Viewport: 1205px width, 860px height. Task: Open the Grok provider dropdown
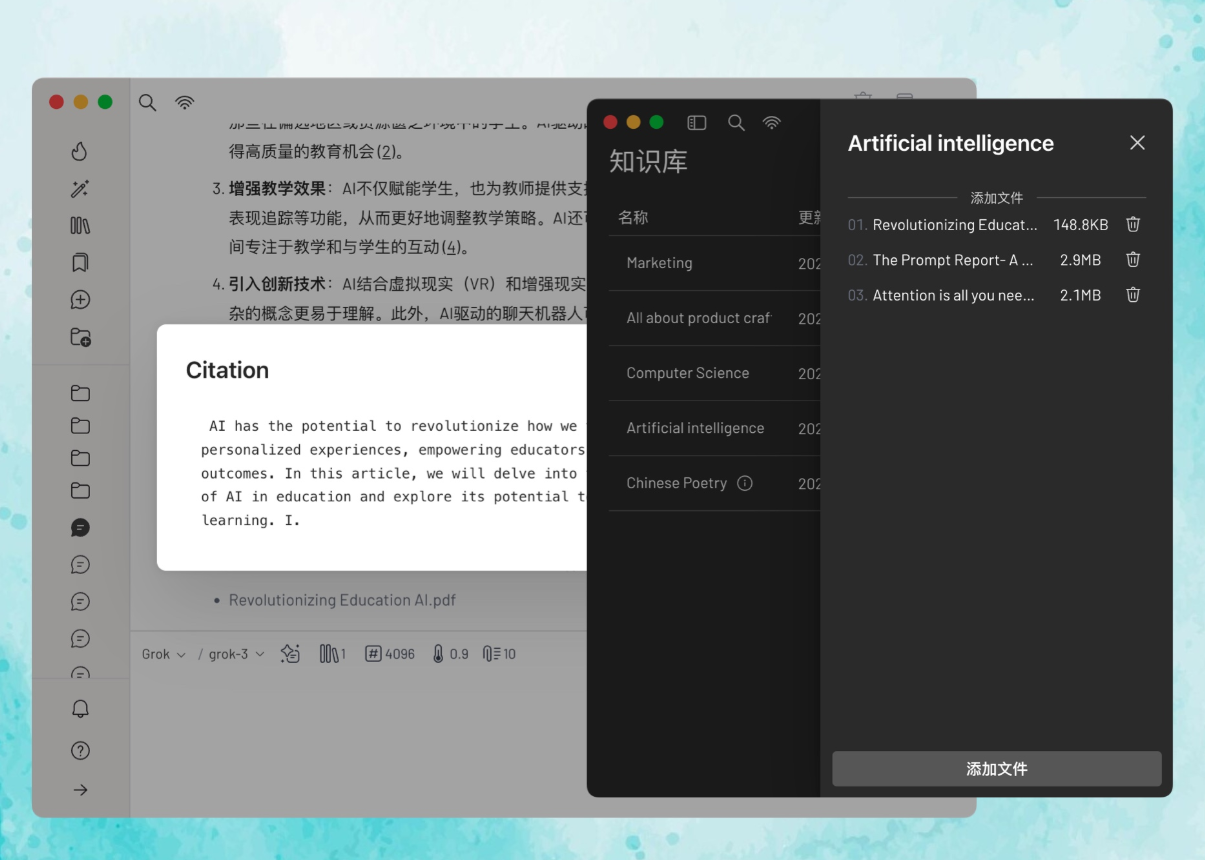[163, 654]
